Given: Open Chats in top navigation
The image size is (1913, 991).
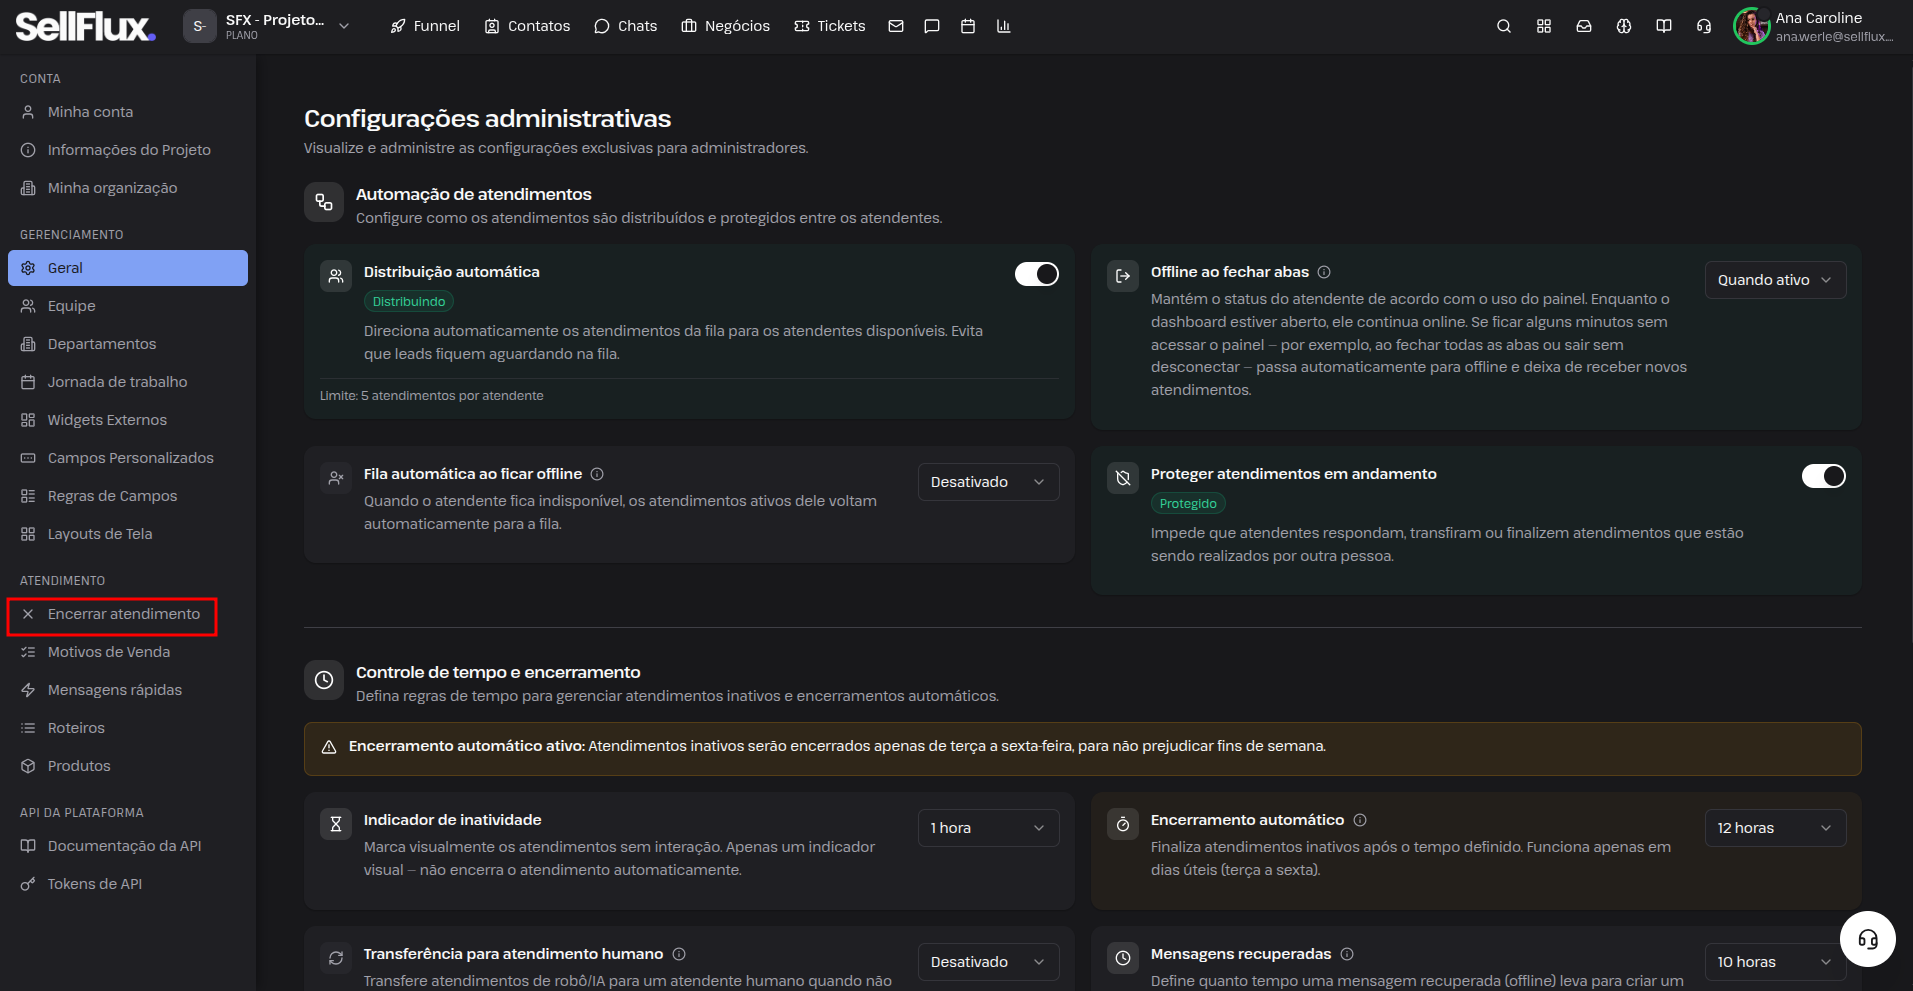Looking at the screenshot, I should [x=625, y=26].
